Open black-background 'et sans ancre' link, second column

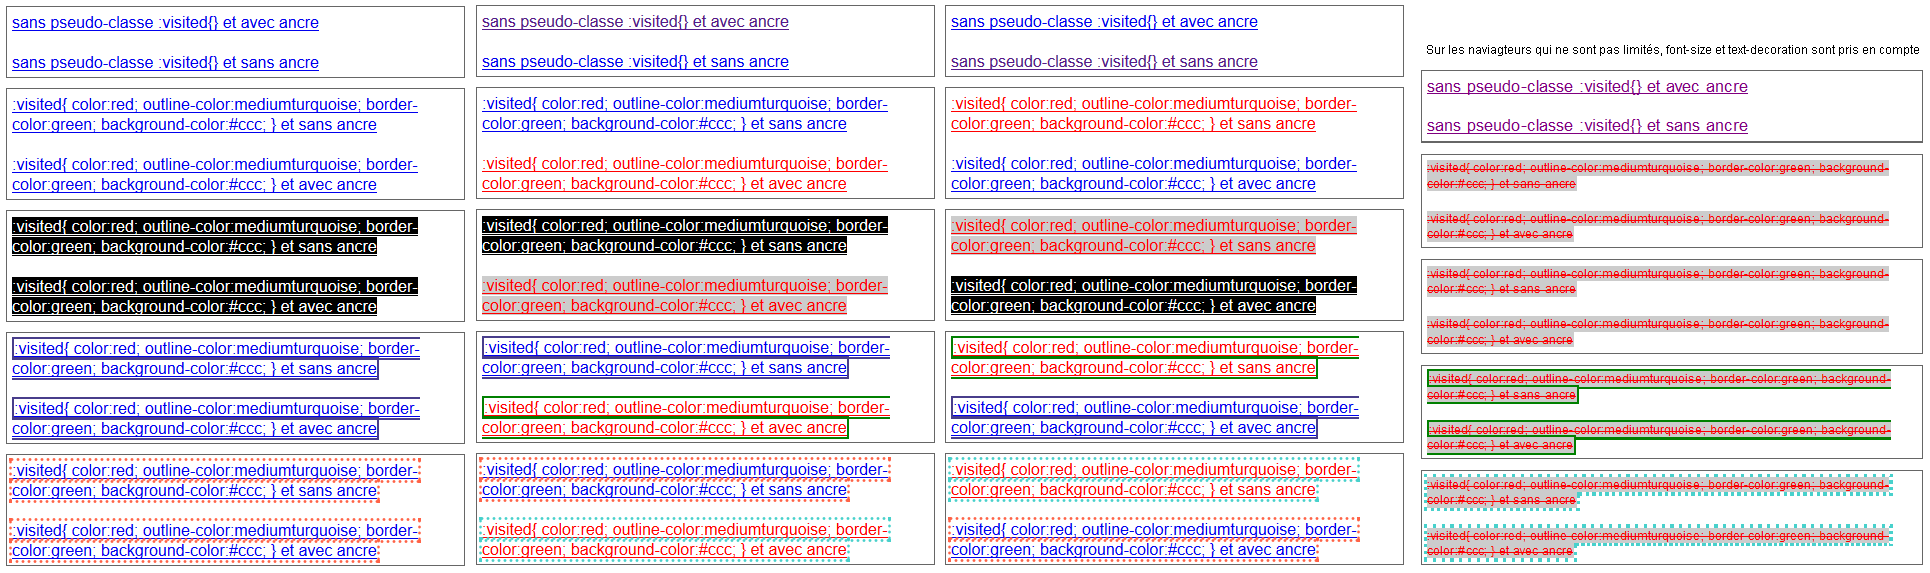point(685,235)
